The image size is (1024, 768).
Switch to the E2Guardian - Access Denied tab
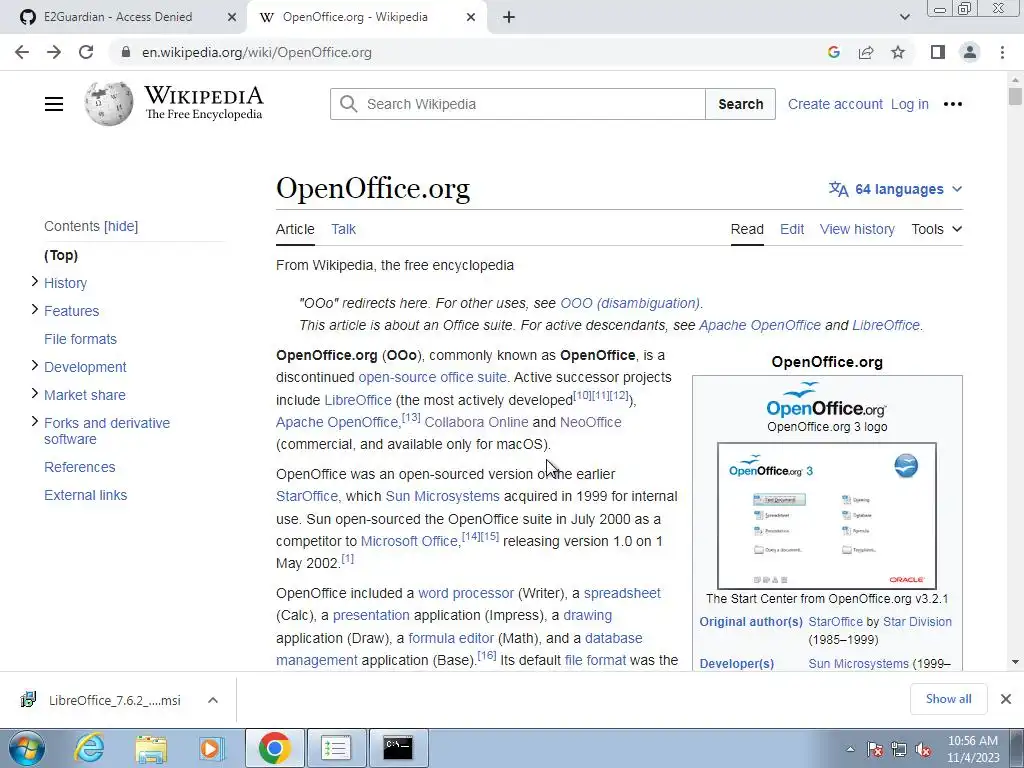[124, 17]
